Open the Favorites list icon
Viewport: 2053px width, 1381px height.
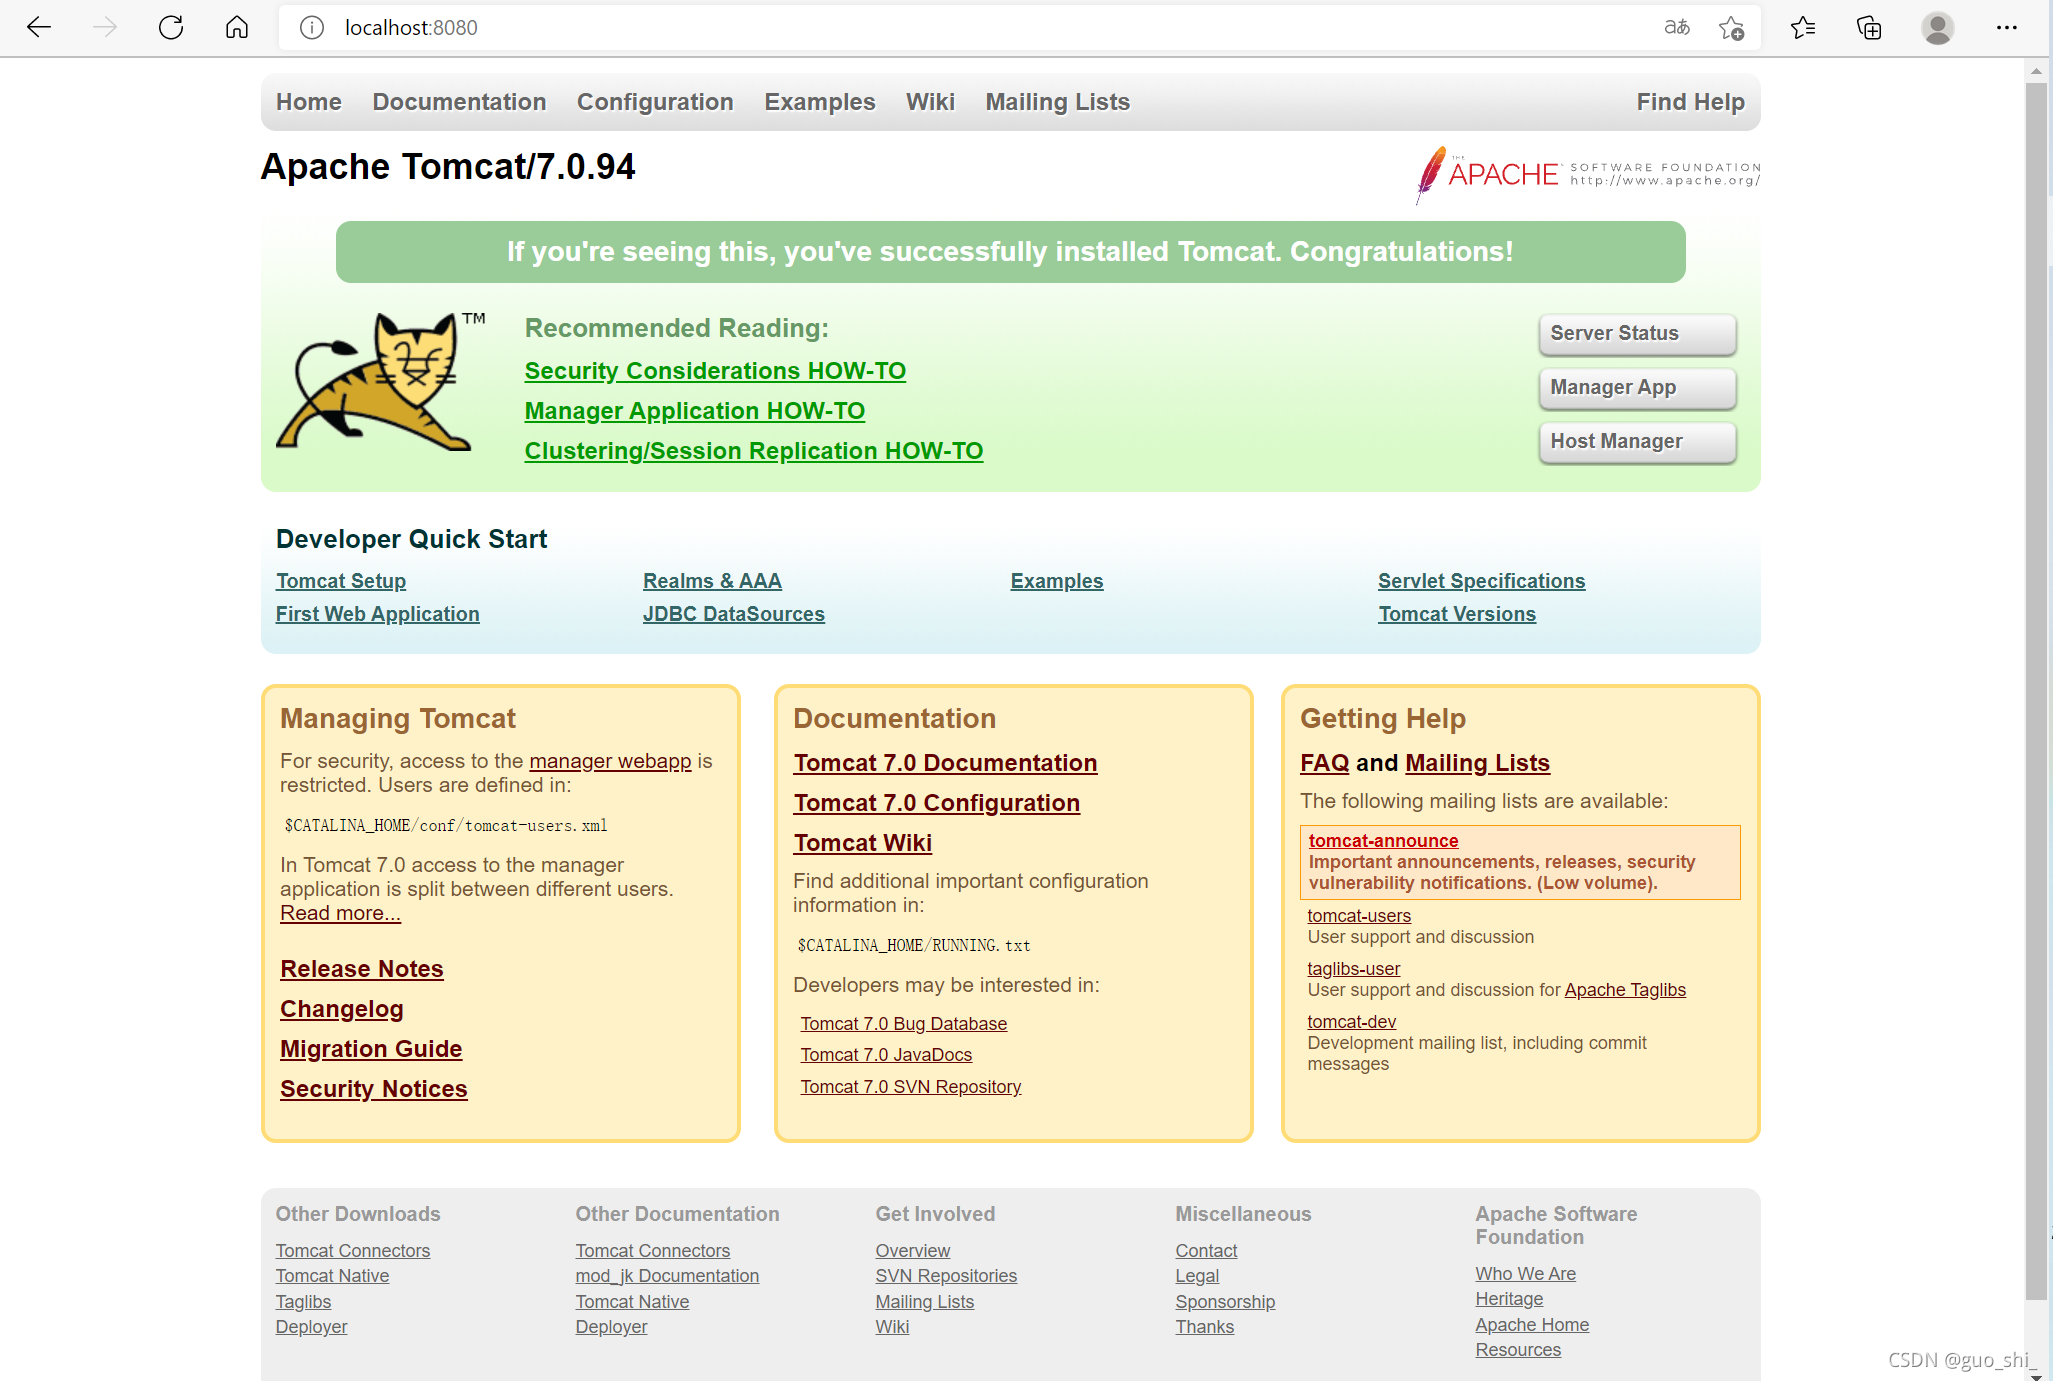pos(1803,28)
